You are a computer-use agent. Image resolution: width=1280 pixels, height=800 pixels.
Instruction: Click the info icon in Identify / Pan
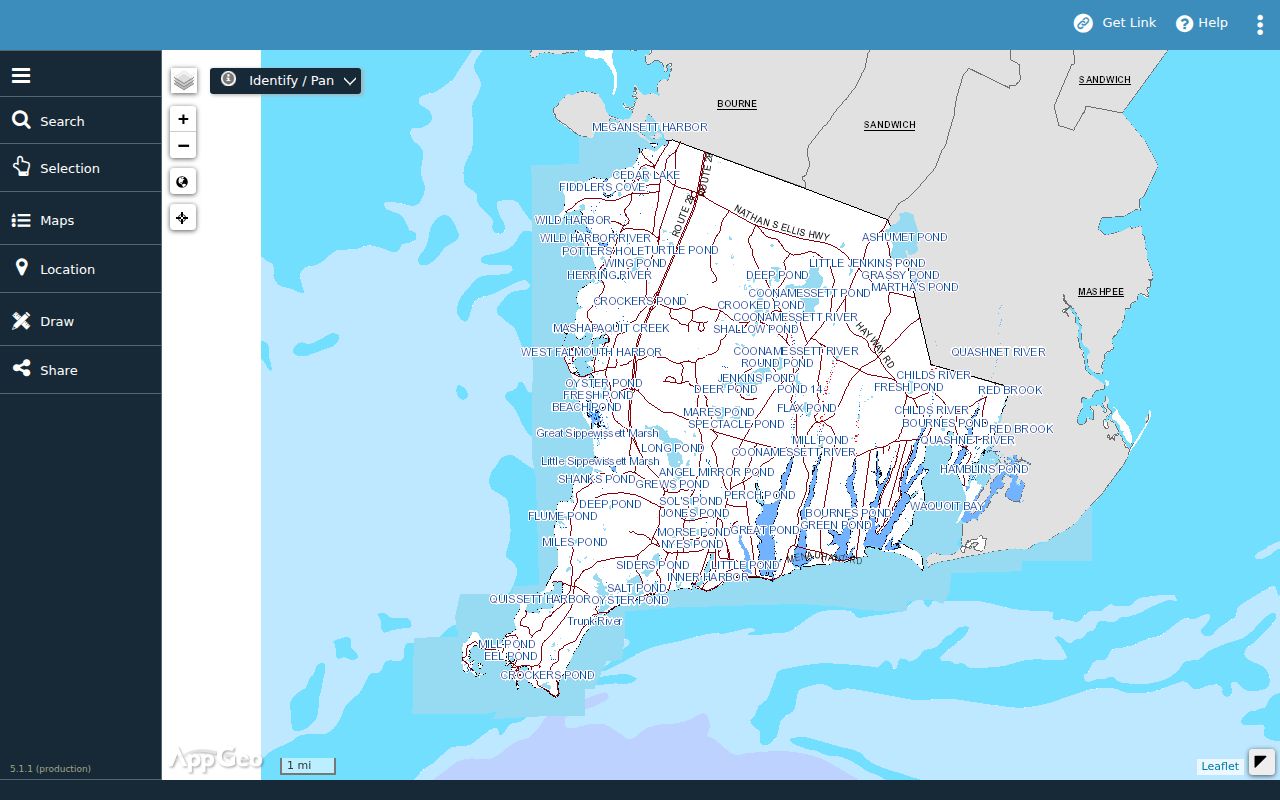(x=229, y=79)
